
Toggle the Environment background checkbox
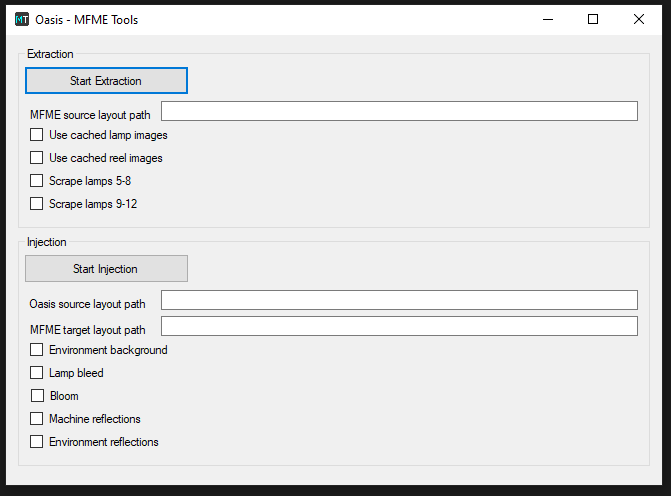point(36,350)
